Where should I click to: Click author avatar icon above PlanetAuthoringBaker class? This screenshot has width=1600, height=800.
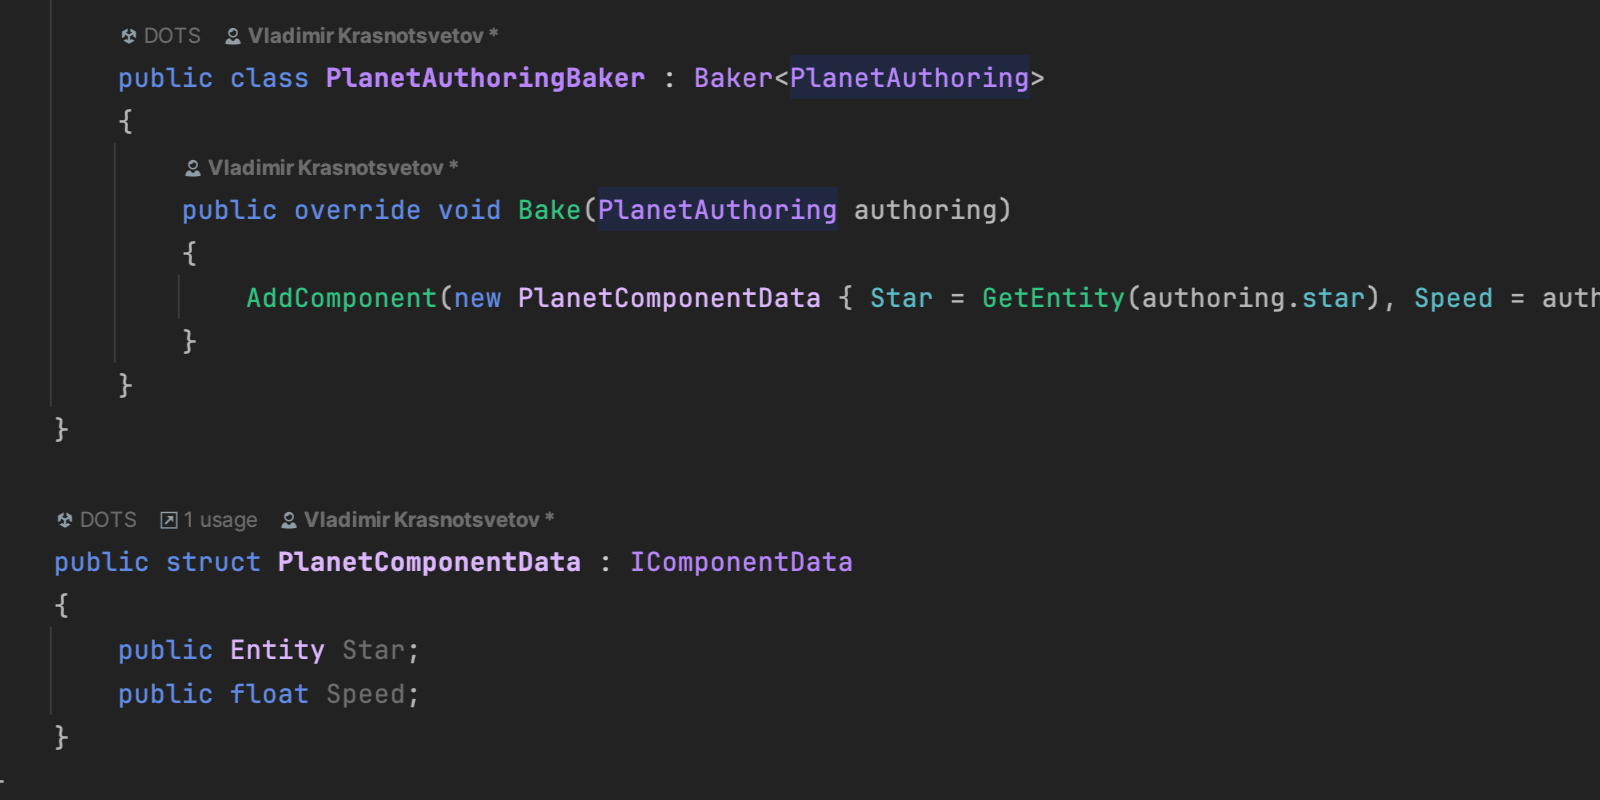(x=233, y=36)
